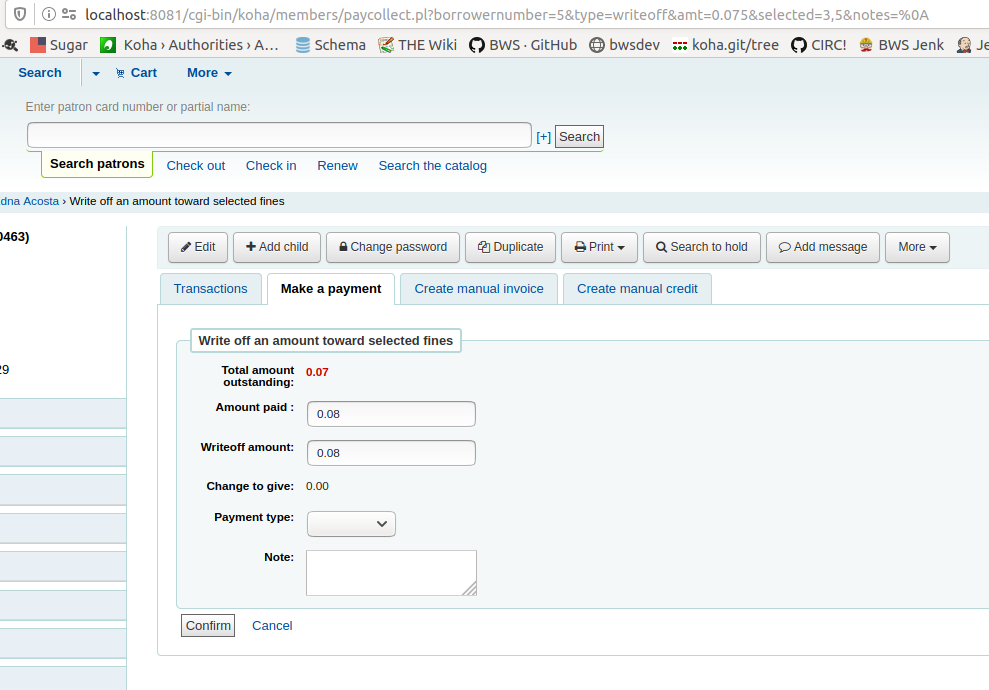Open the BWS GitHub bookmark
Viewport: 989px width, 690px height.
click(522, 45)
